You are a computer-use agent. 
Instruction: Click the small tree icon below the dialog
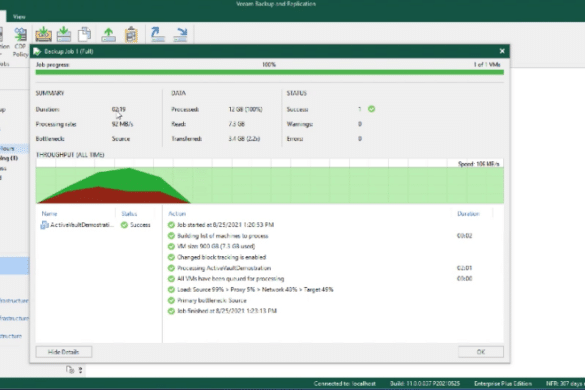pyautogui.click(x=70, y=370)
